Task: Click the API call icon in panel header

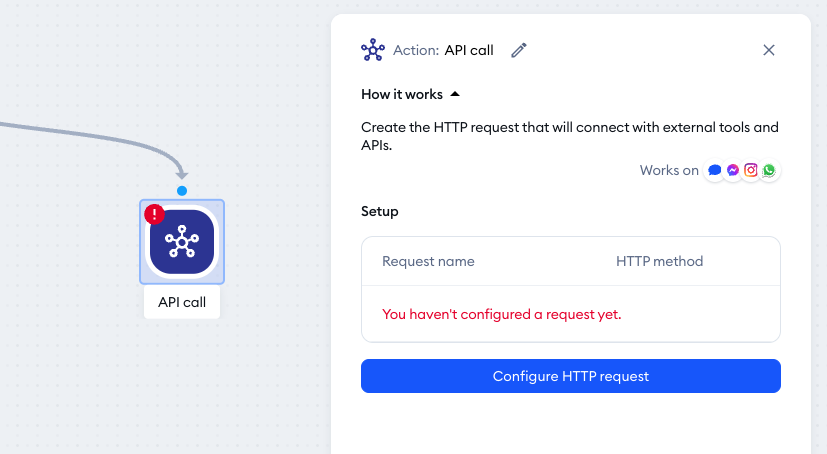Action: 373,50
